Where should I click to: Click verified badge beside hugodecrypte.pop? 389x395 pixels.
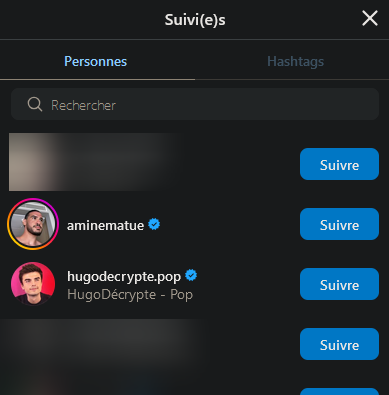[191, 275]
